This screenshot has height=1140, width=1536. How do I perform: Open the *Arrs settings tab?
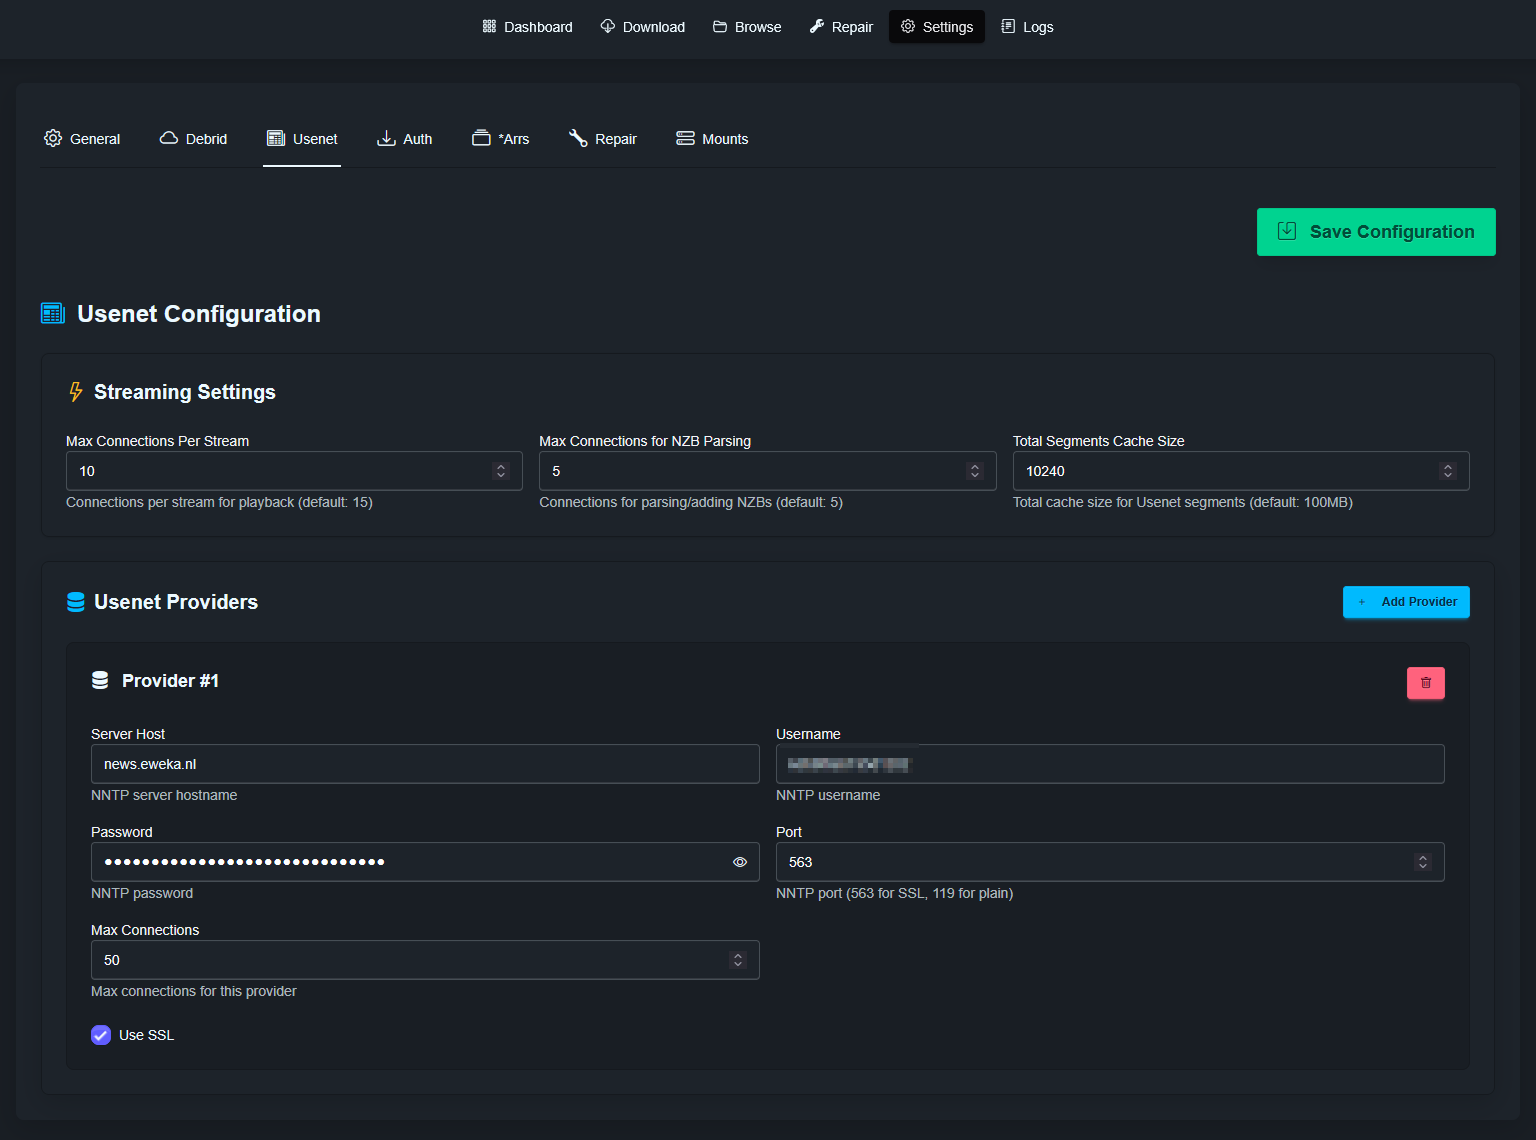[x=501, y=139]
